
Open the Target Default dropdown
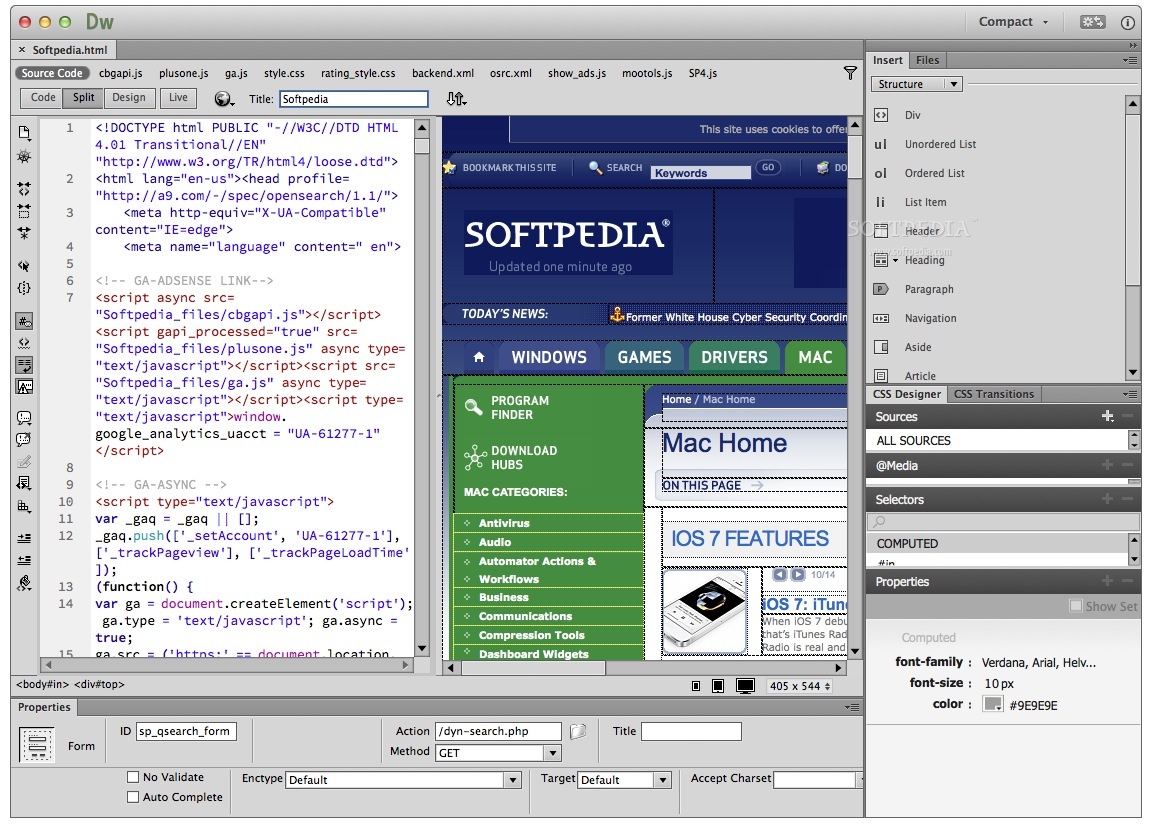click(624, 780)
